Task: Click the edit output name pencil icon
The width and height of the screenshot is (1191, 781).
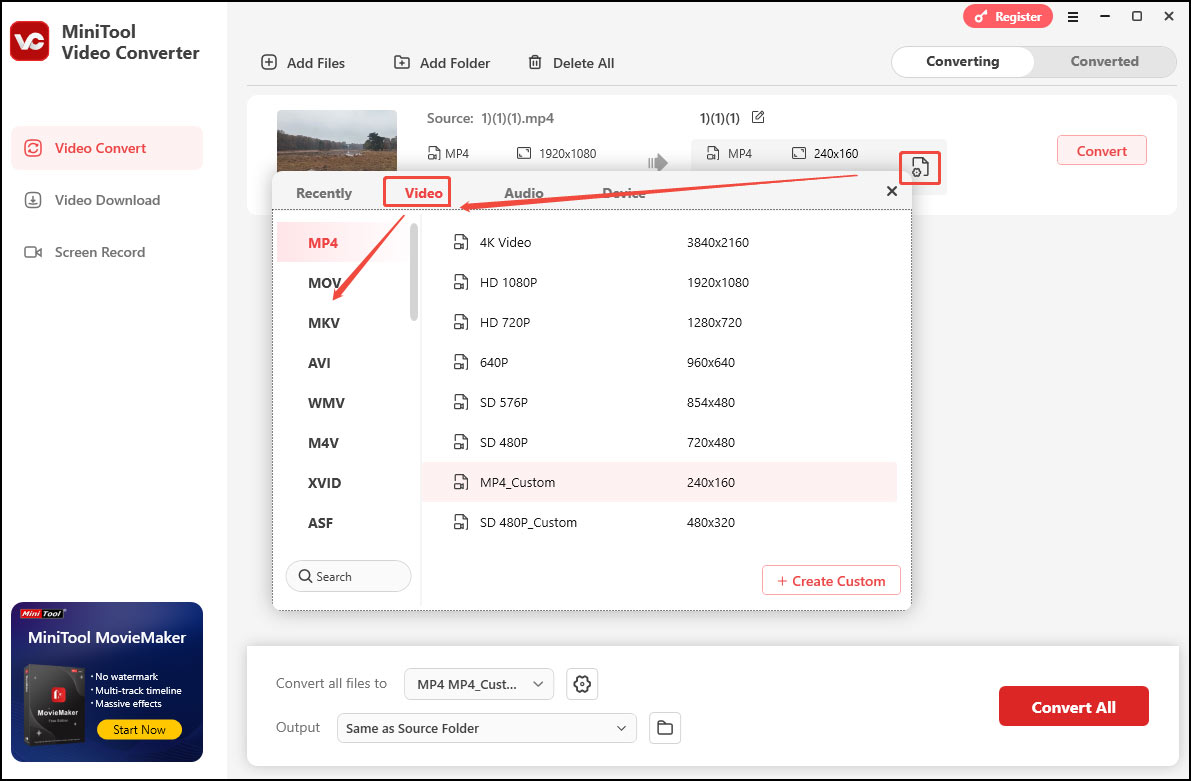Action: pos(757,117)
